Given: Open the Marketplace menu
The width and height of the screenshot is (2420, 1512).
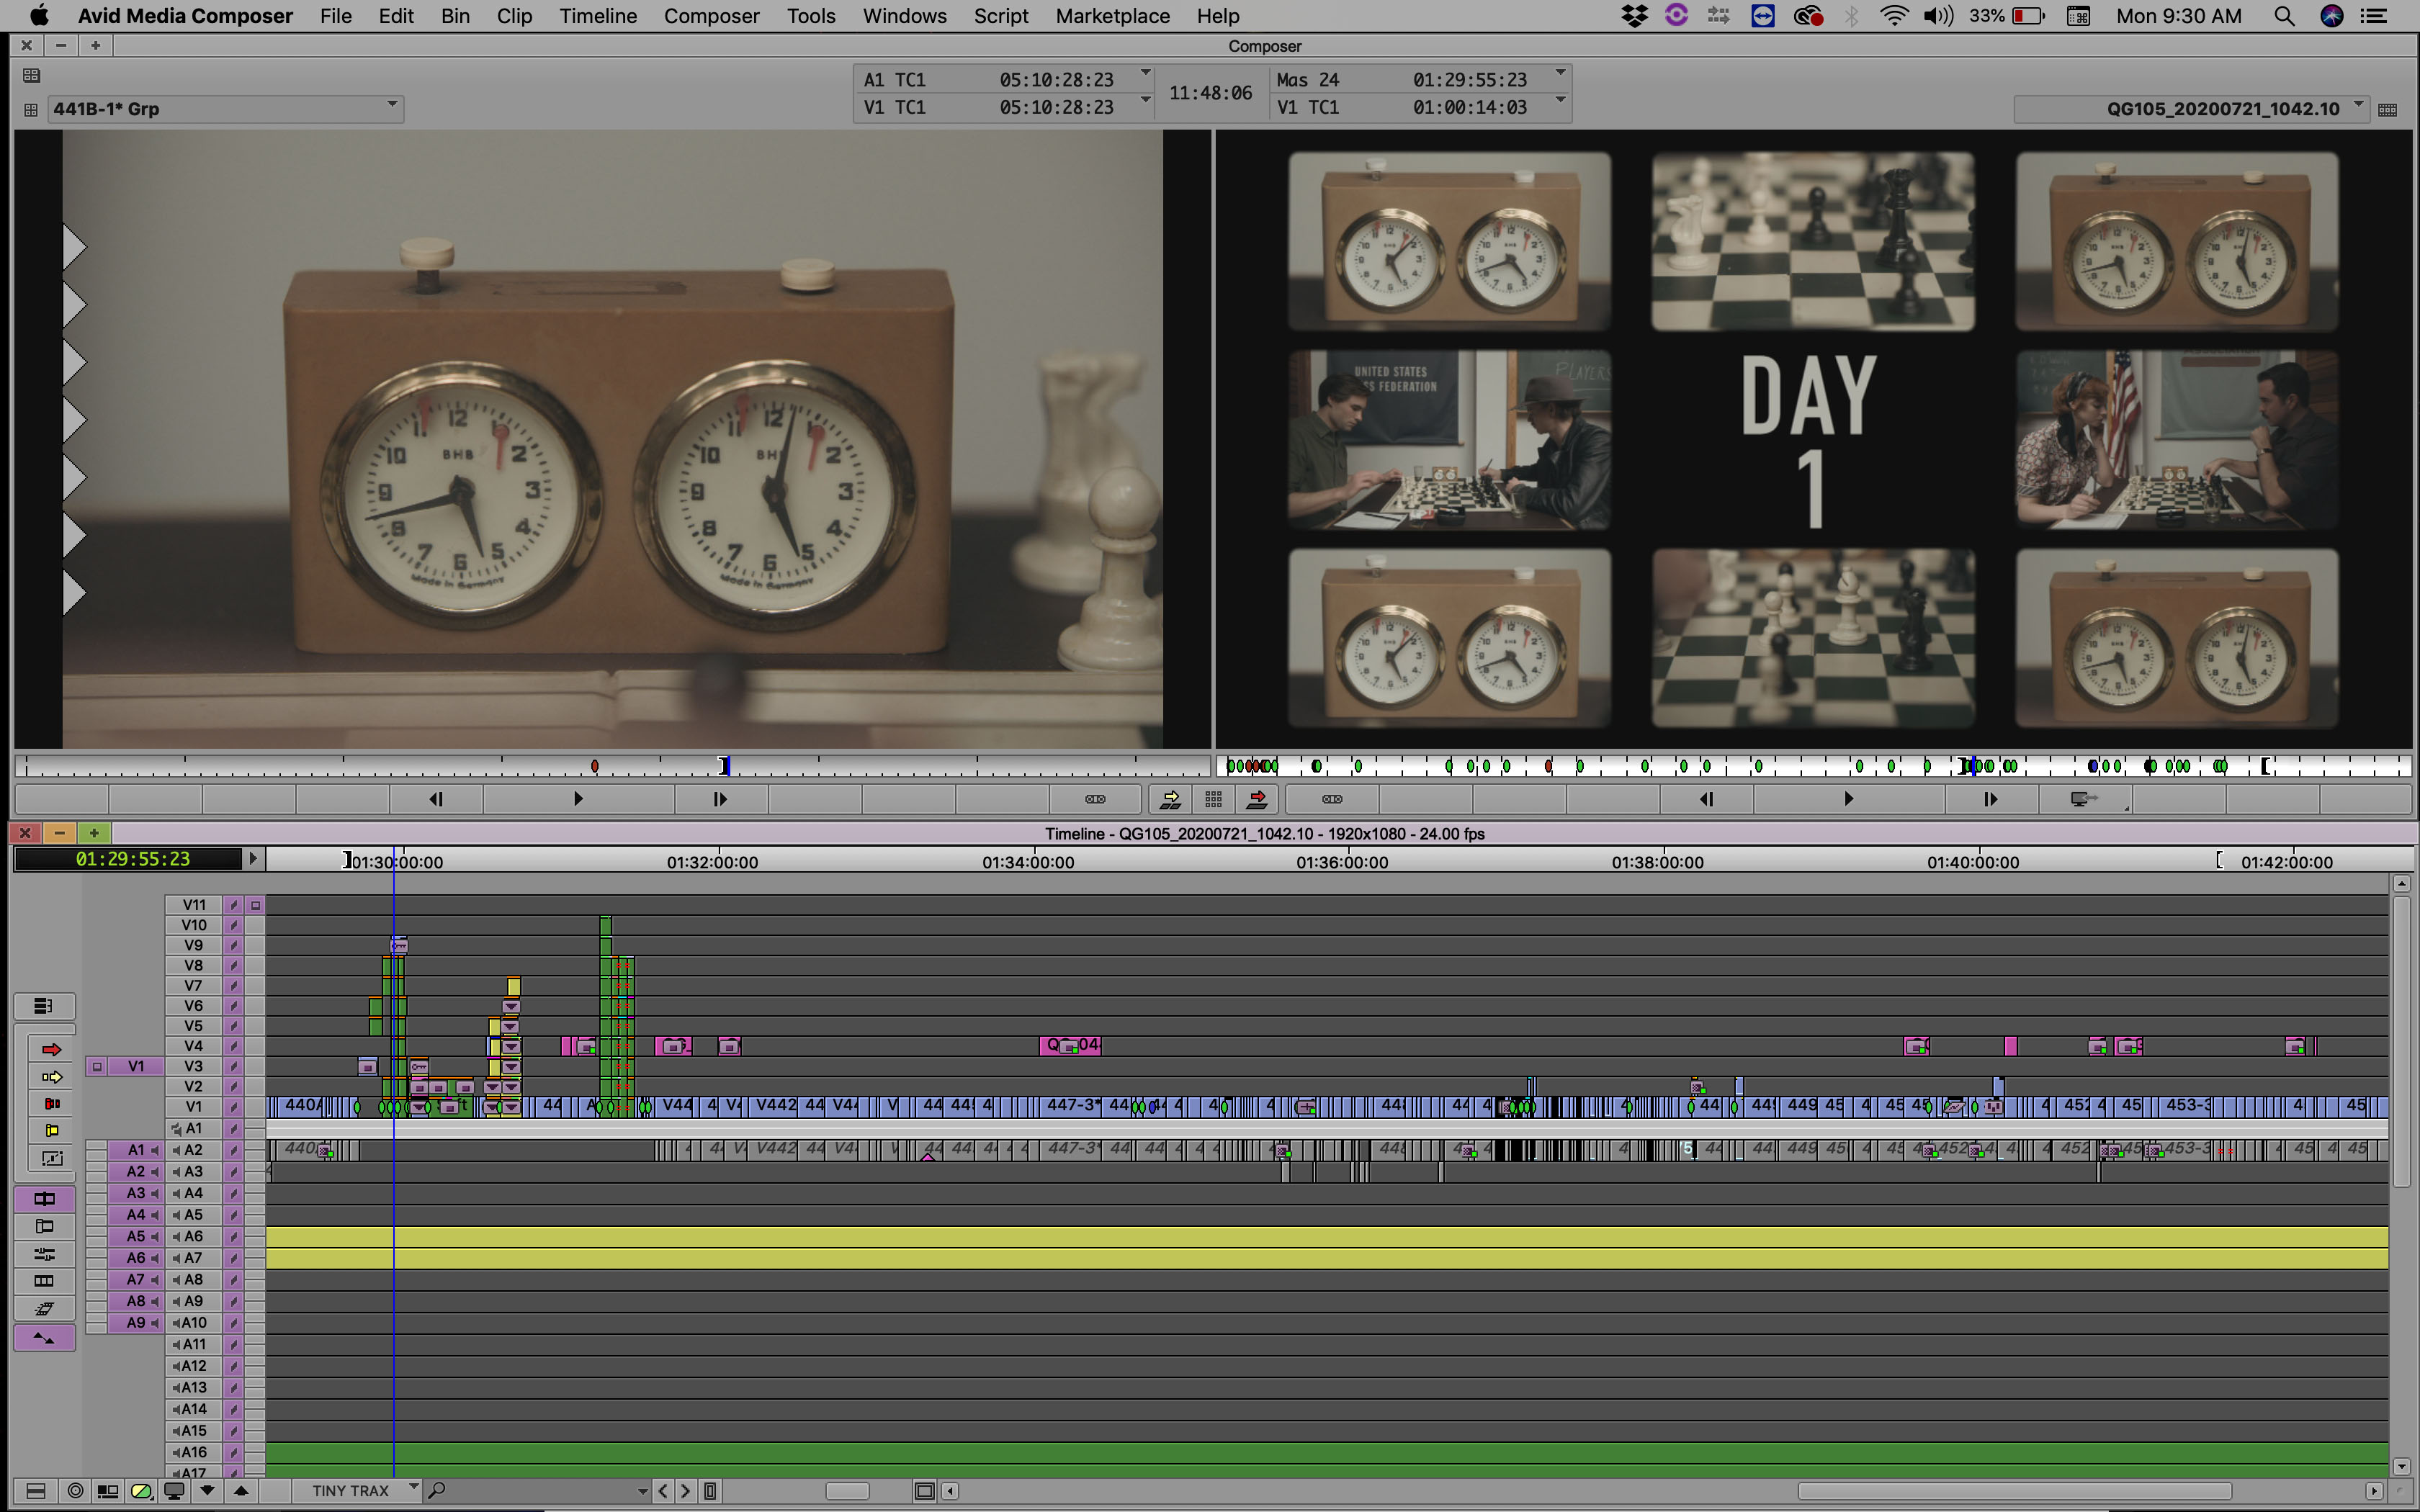Looking at the screenshot, I should [1112, 16].
